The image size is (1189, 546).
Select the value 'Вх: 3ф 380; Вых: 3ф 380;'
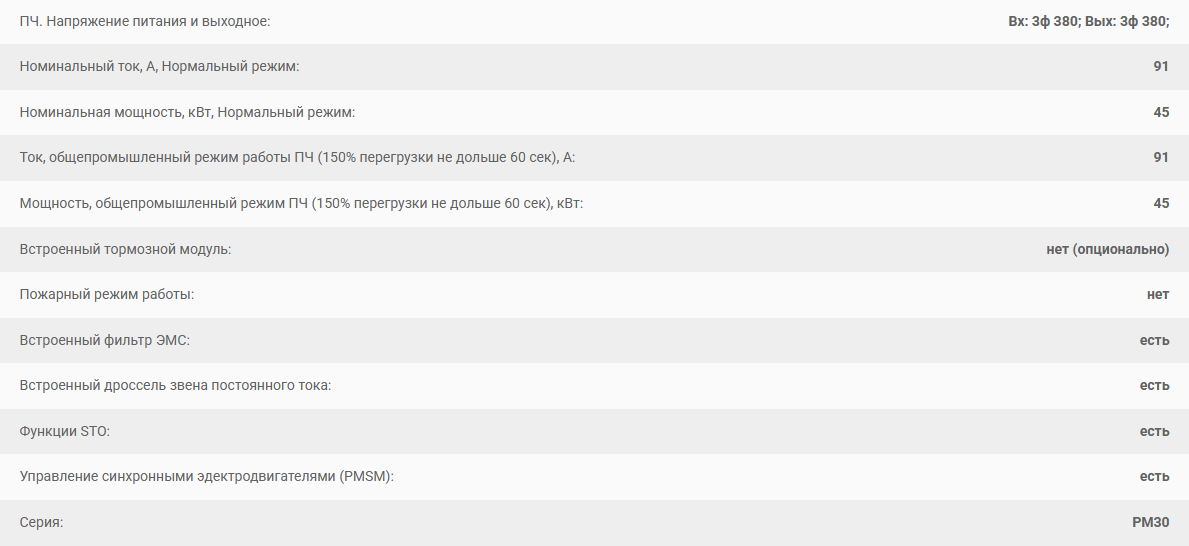click(1089, 21)
